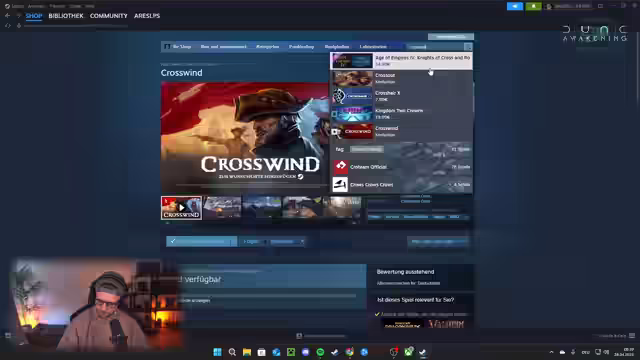Click the search dropdown vertical scrollbar
The width and height of the screenshot is (640, 360).
(x=473, y=98)
